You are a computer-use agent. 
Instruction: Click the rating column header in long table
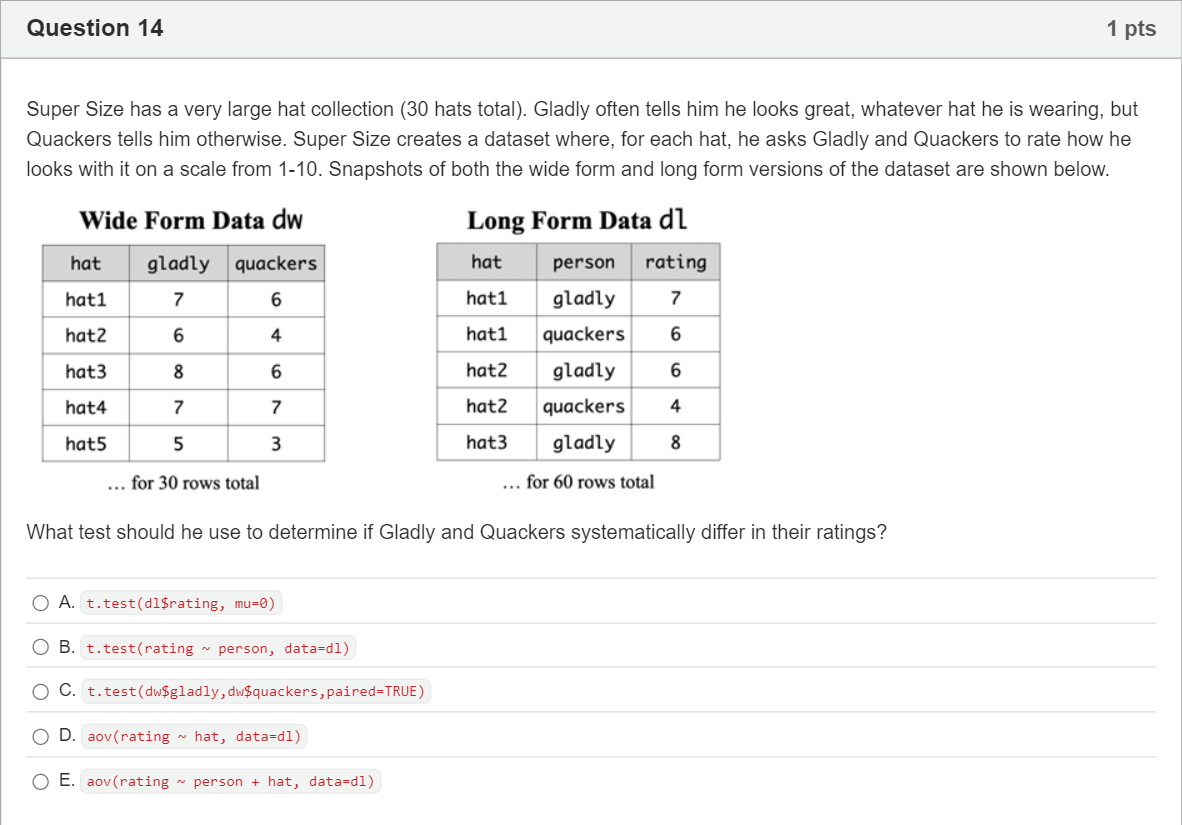(675, 262)
